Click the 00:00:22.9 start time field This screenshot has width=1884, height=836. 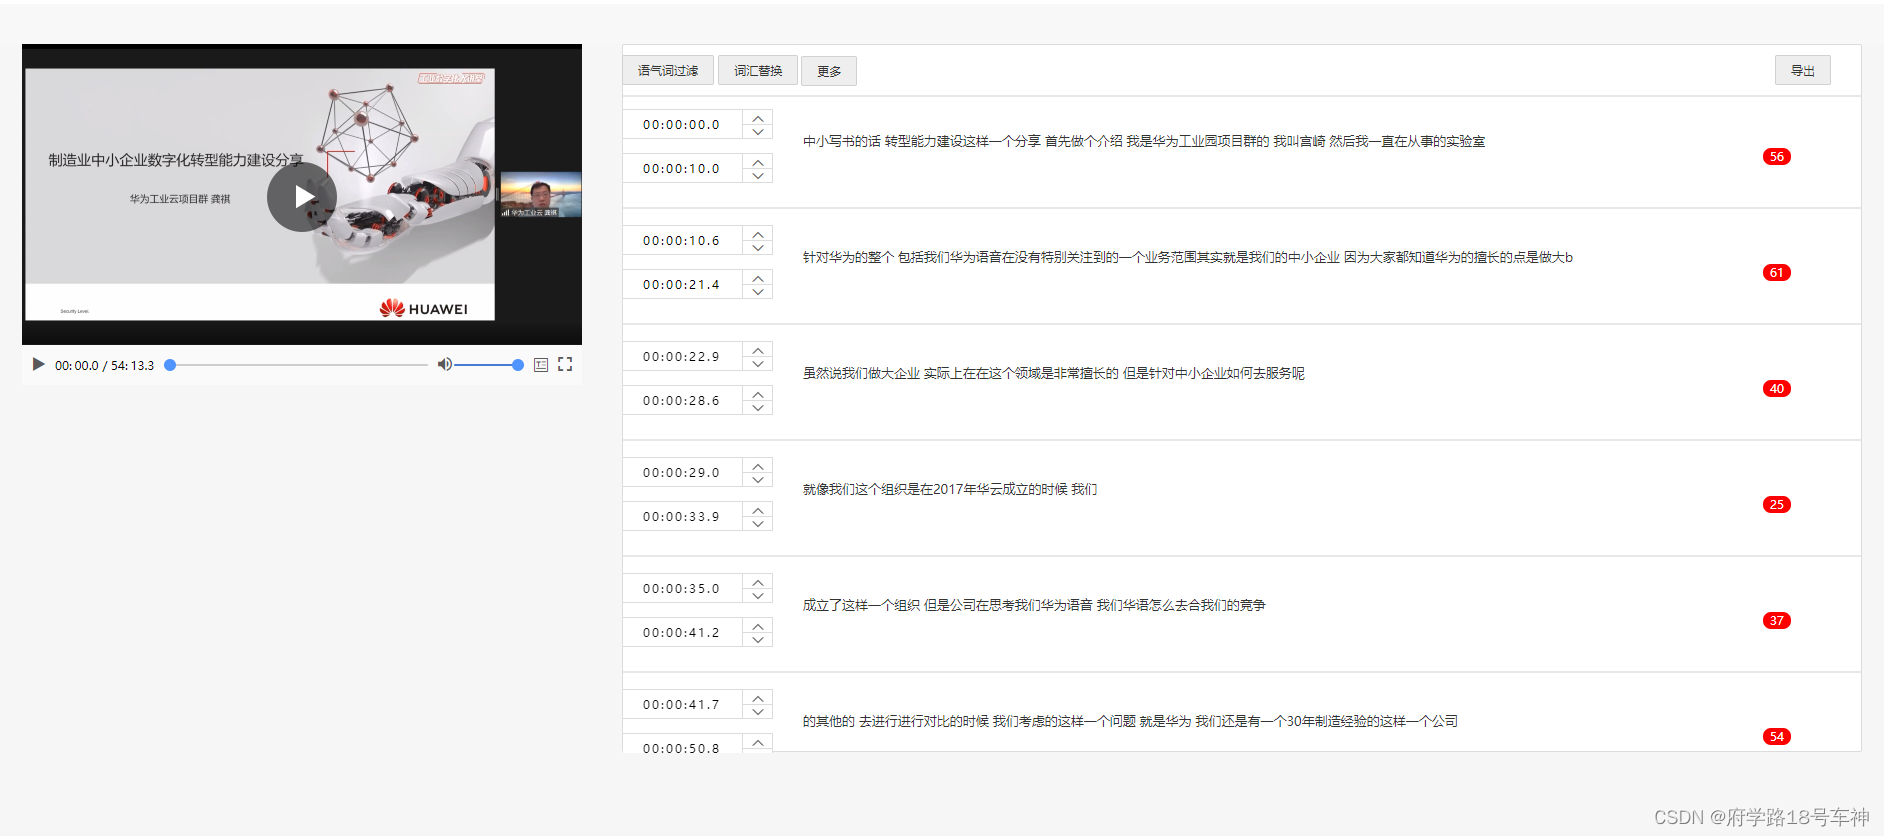point(682,356)
